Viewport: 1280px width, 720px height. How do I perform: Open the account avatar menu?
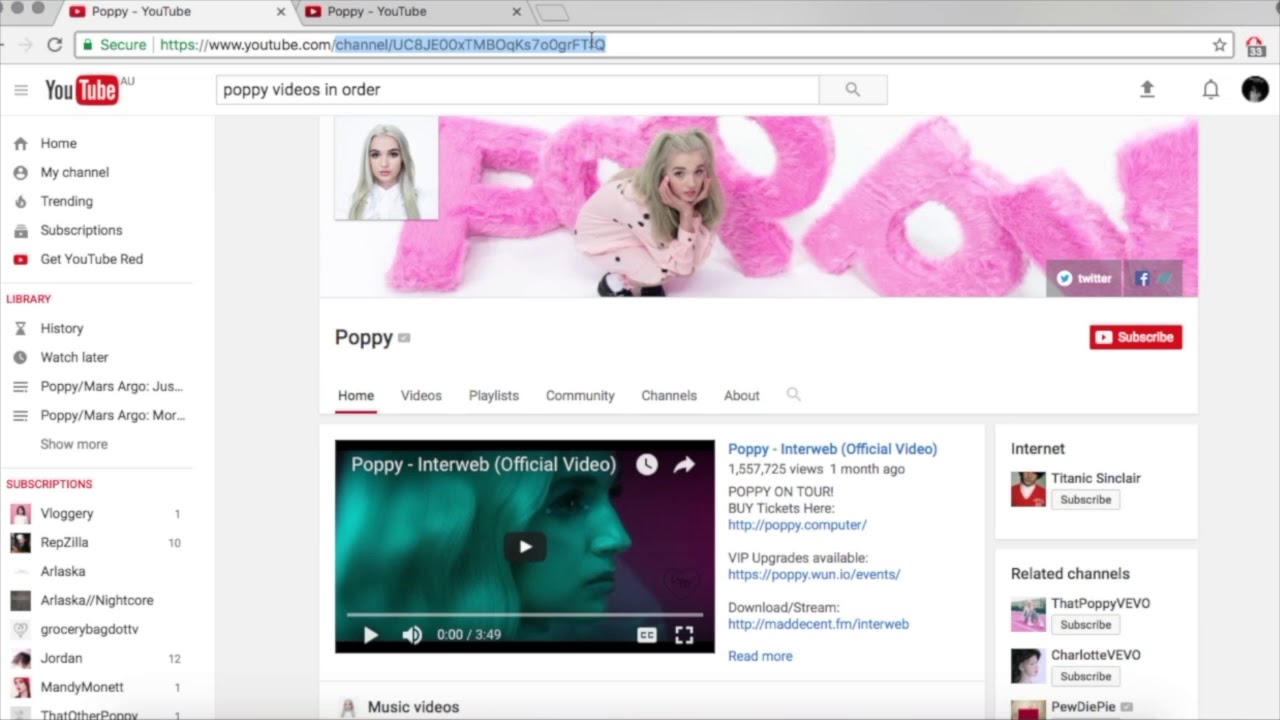1255,89
